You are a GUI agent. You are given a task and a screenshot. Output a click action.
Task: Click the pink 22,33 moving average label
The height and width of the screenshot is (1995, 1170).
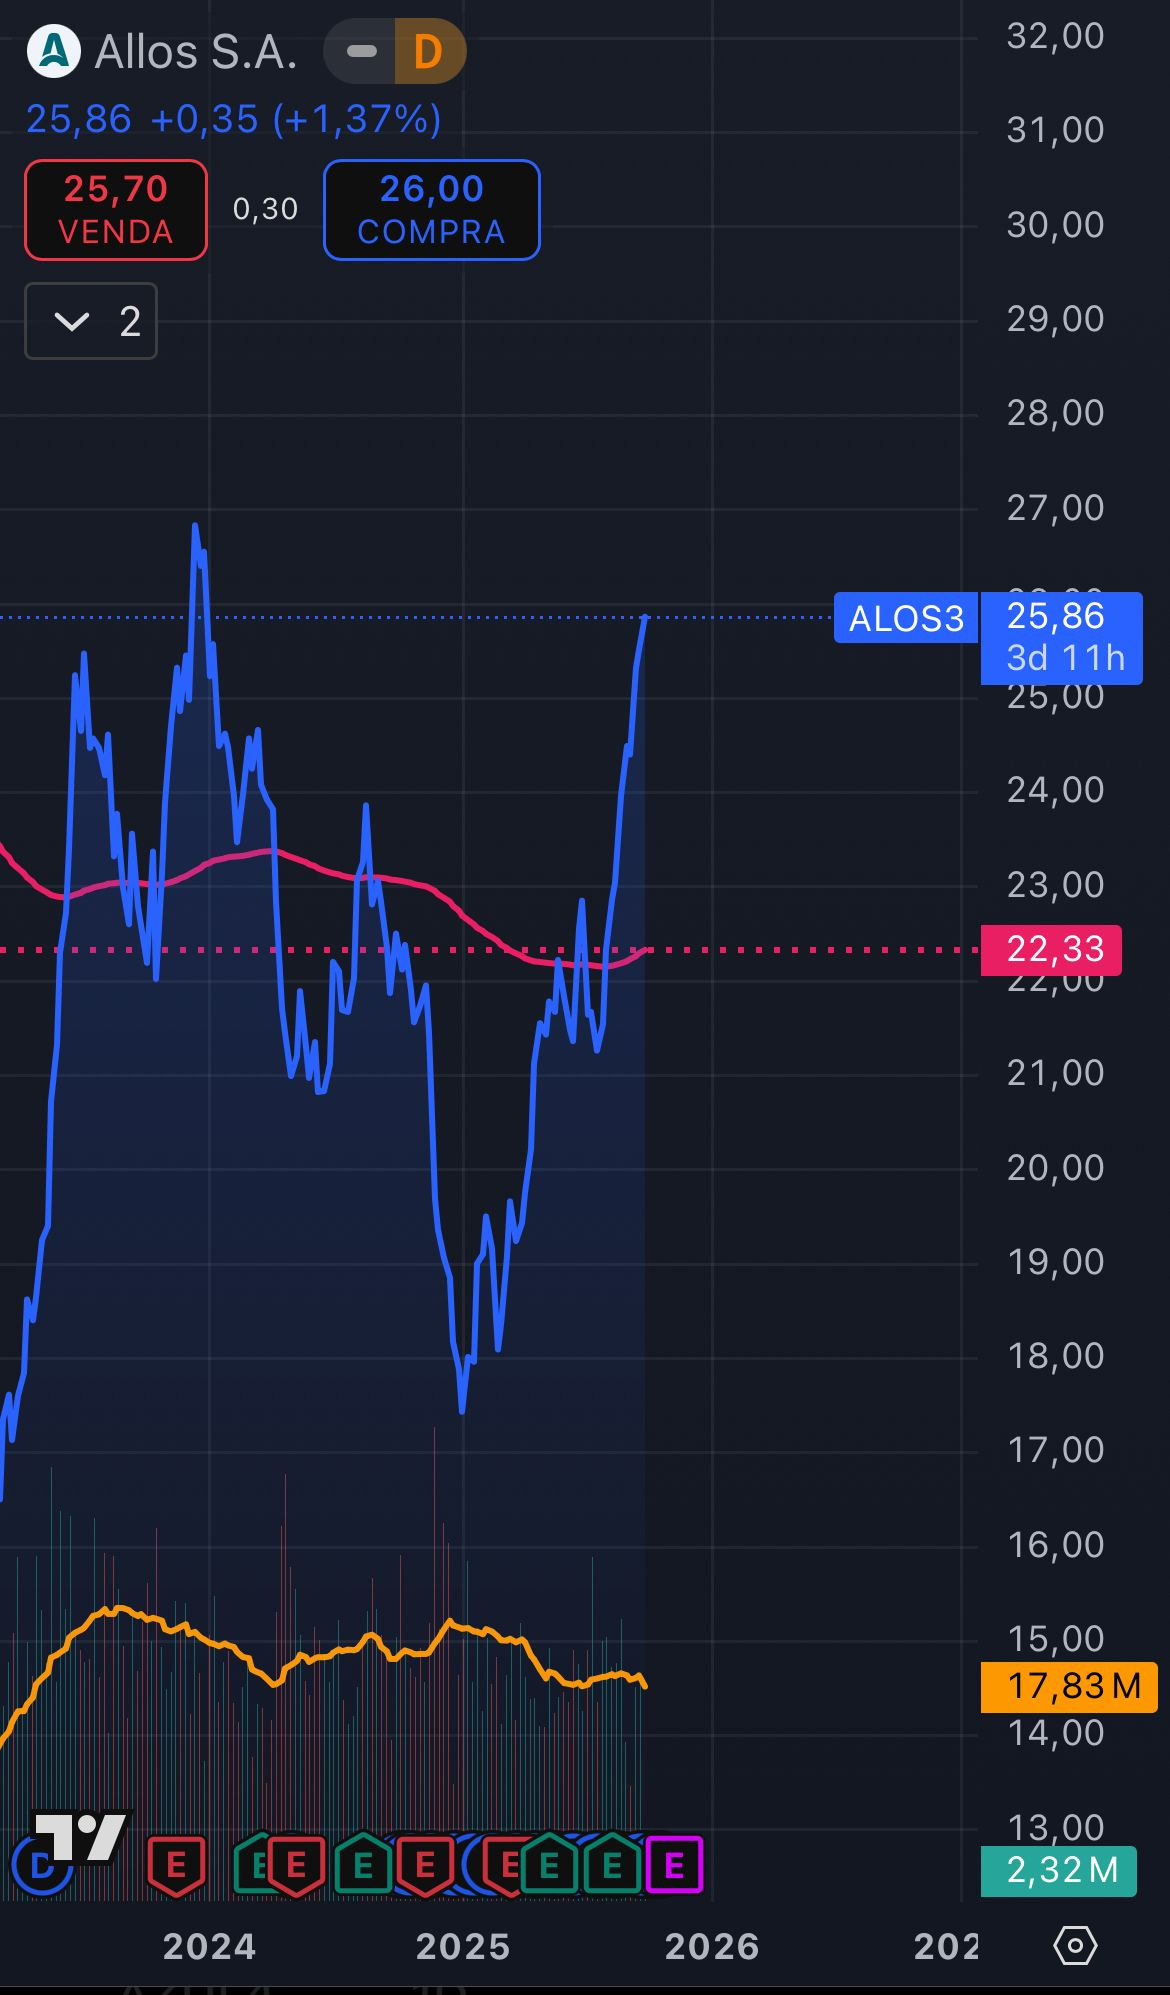coord(1051,950)
